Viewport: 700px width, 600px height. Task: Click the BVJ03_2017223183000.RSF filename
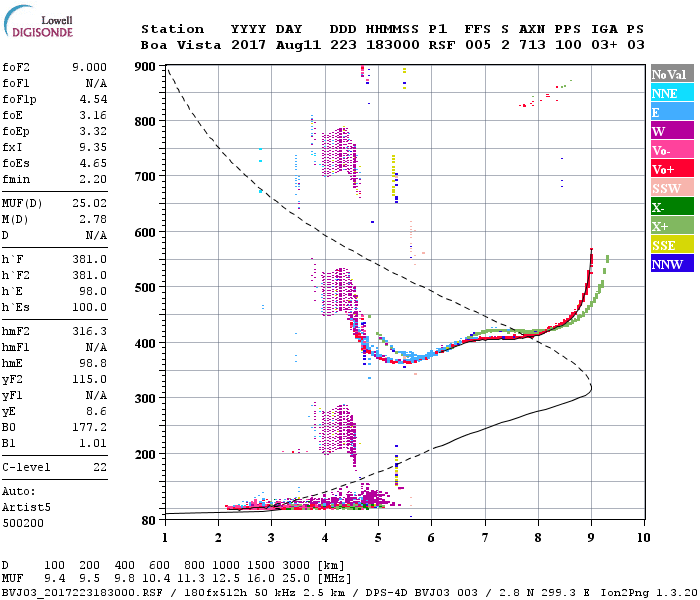[82, 592]
